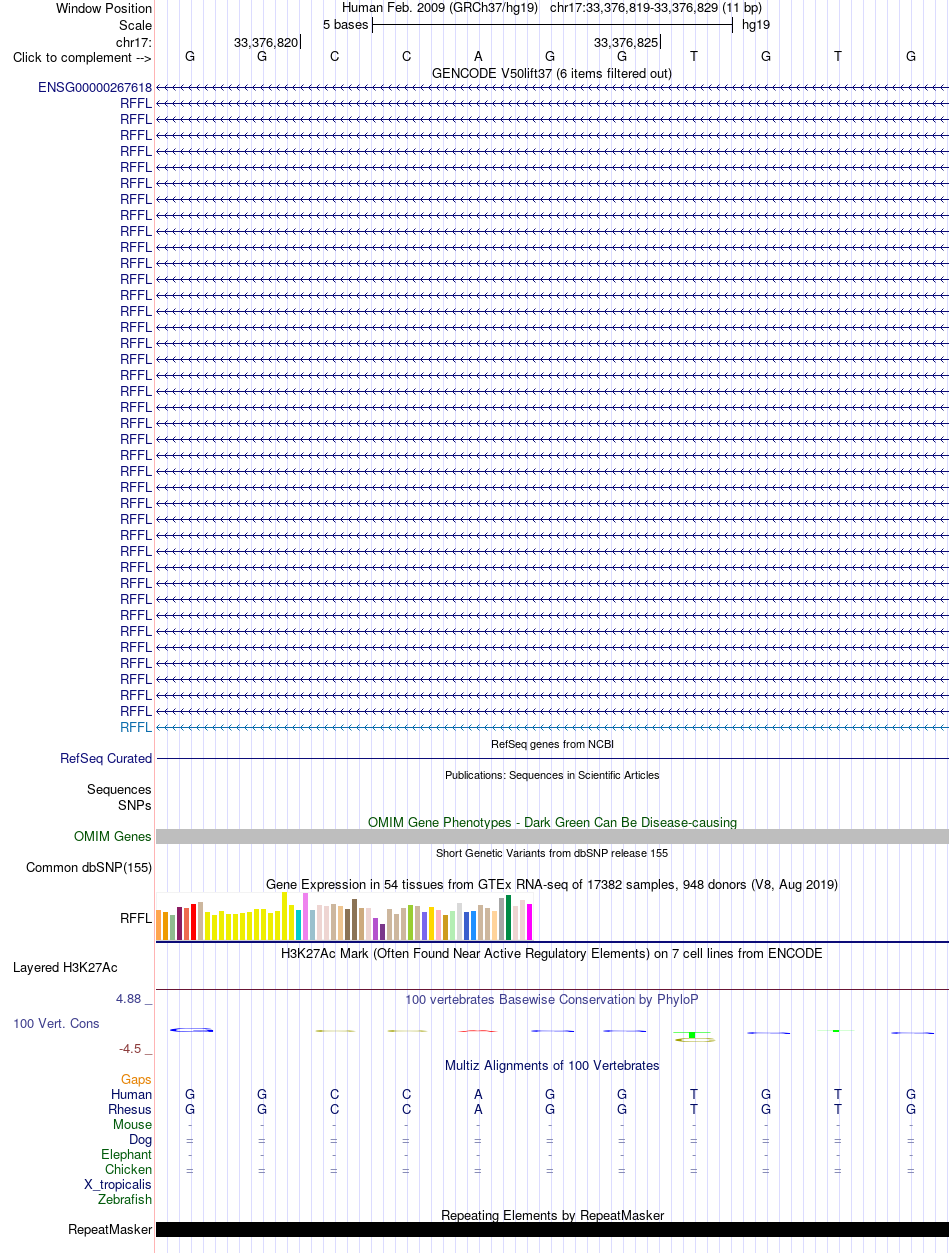This screenshot has width=950, height=1253.
Task: Click the A base in Rhesus alignment row
Action: [478, 1109]
